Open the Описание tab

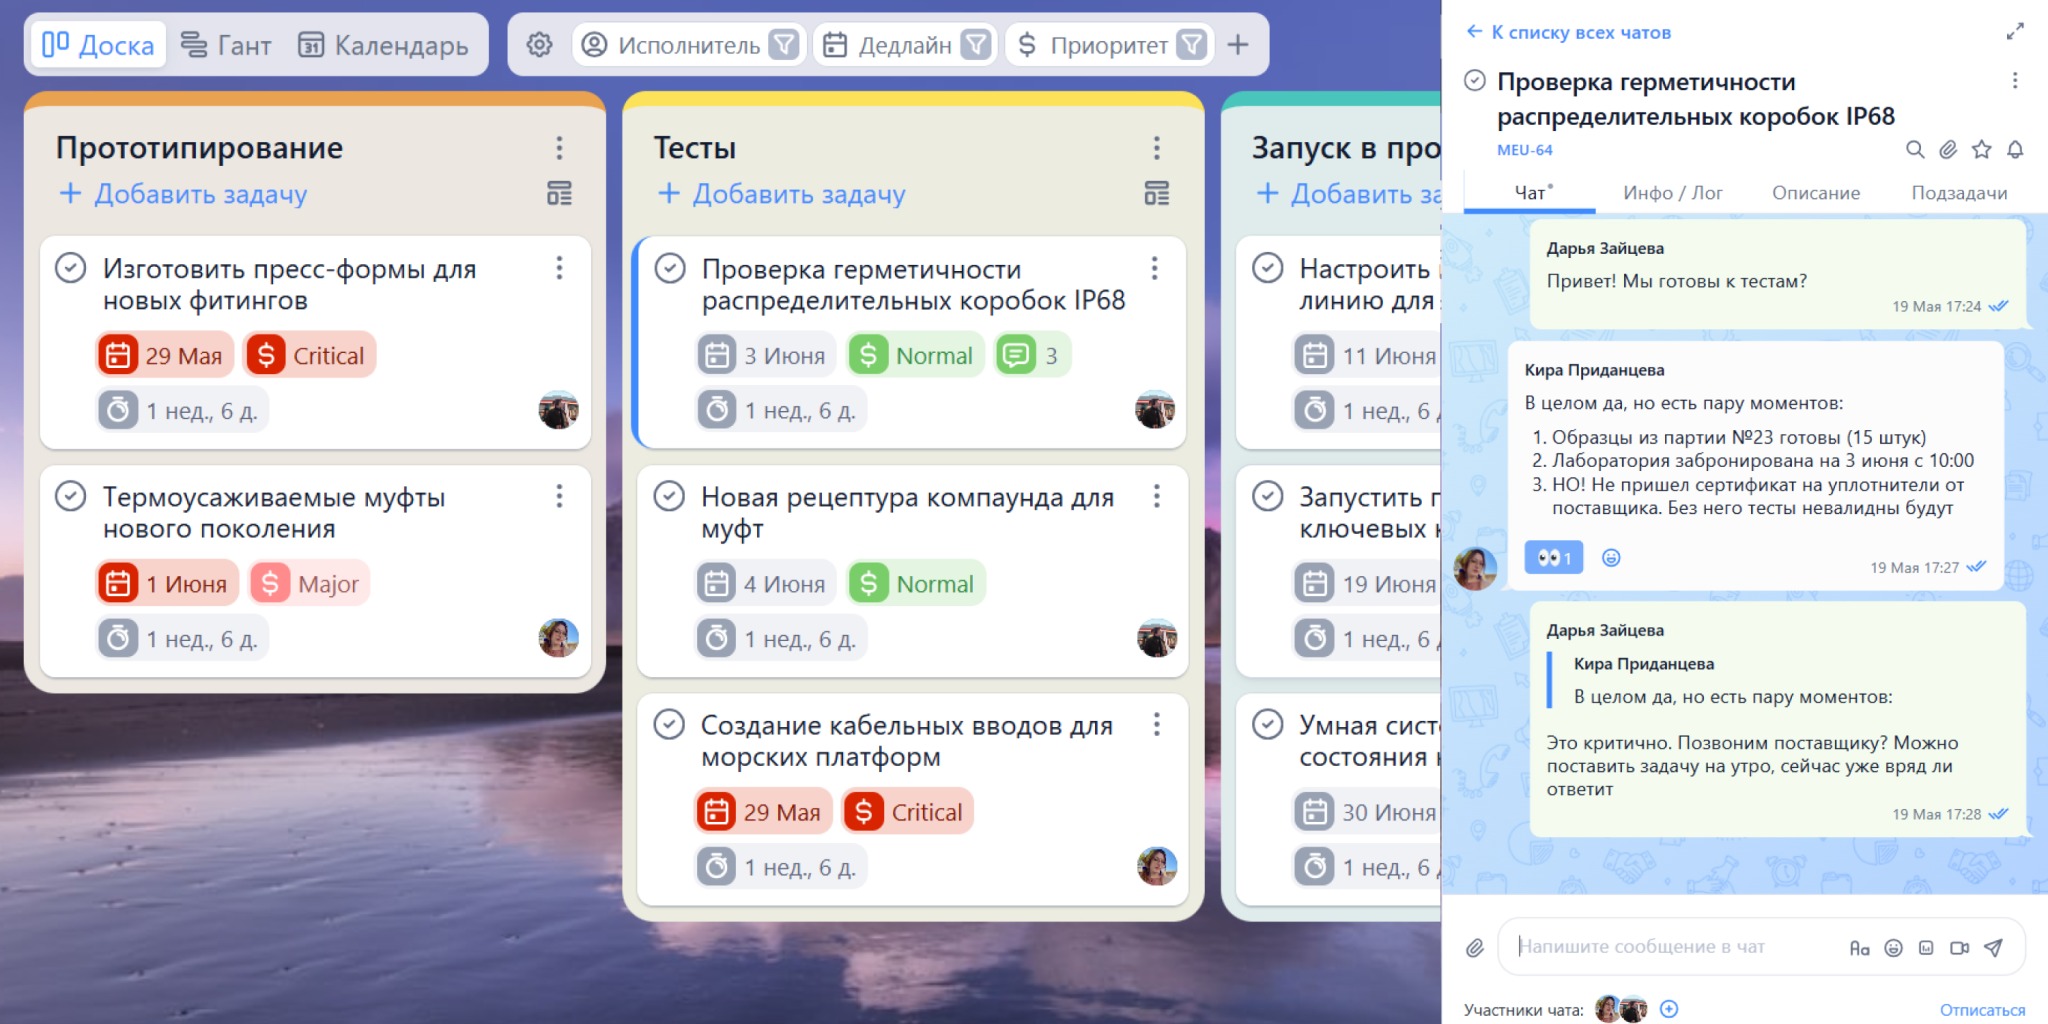1816,193
